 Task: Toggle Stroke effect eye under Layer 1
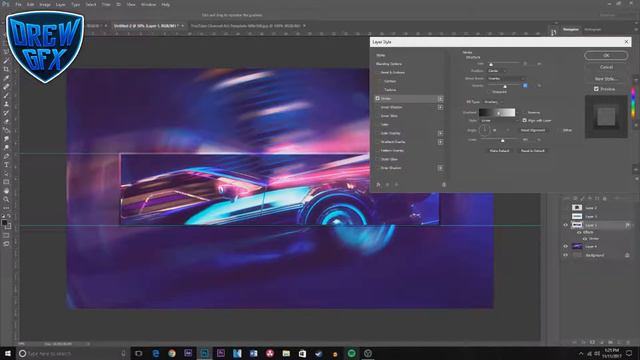(584, 238)
